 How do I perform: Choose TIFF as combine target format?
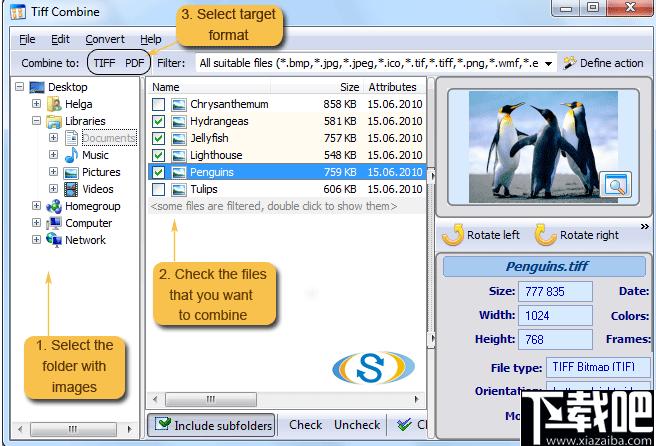click(x=104, y=63)
